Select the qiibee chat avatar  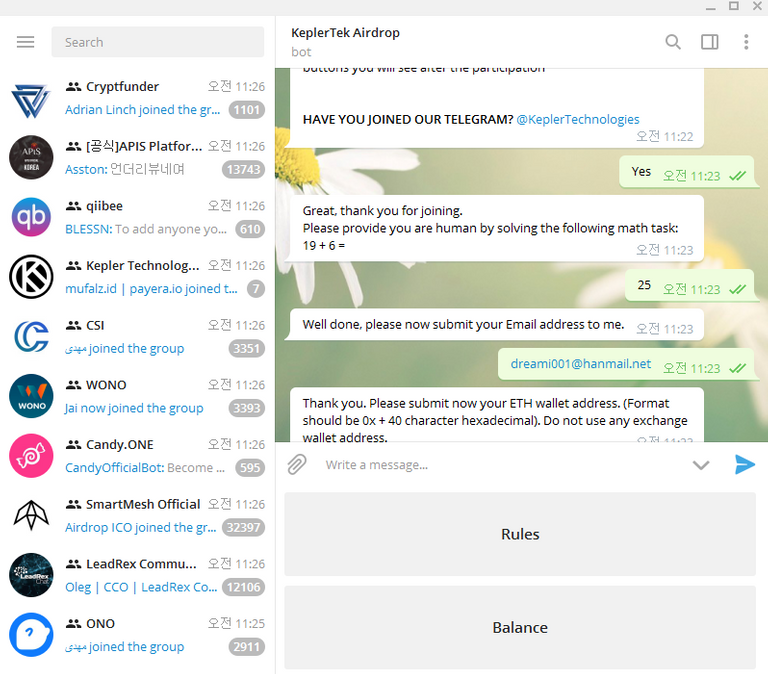pyautogui.click(x=30, y=217)
